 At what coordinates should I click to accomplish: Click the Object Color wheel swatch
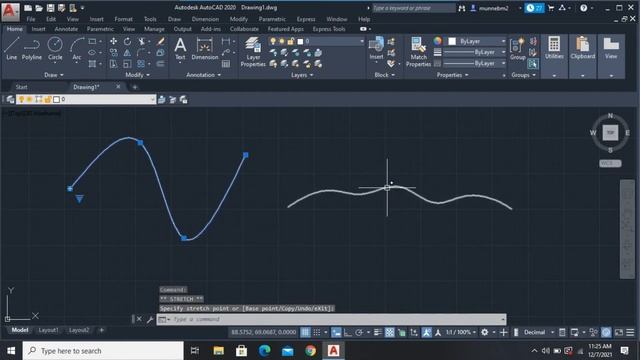click(438, 41)
